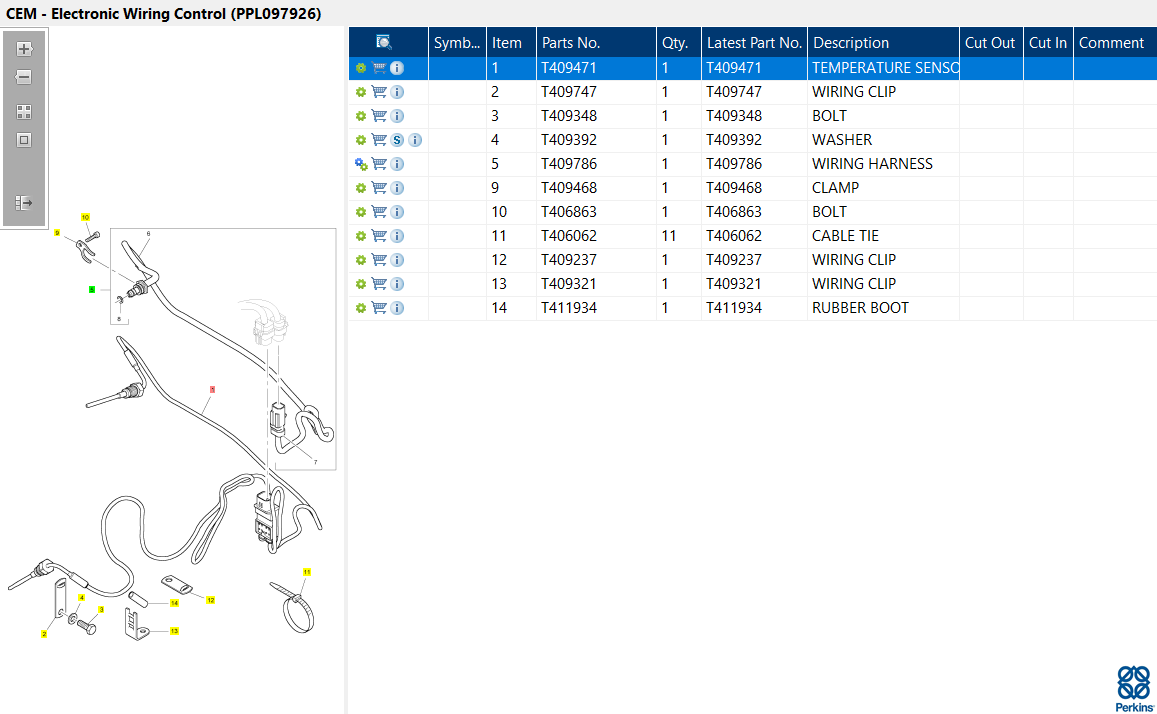Select the WIRING HARNESS description cell

click(x=883, y=164)
